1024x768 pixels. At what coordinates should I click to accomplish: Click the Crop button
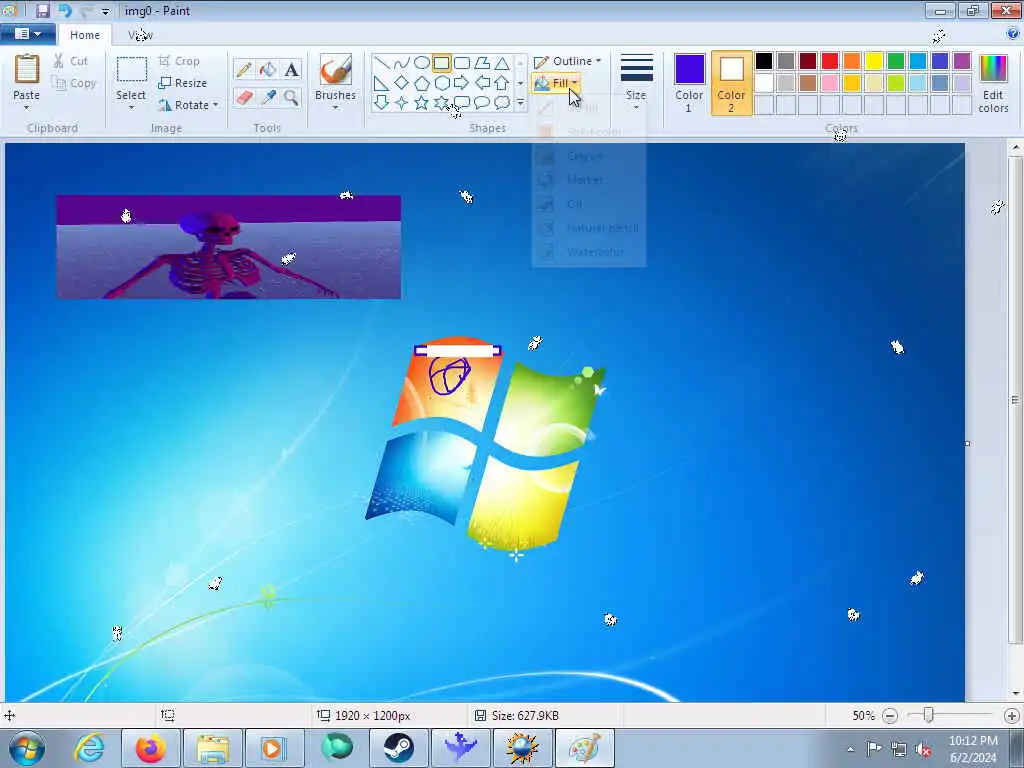179,61
